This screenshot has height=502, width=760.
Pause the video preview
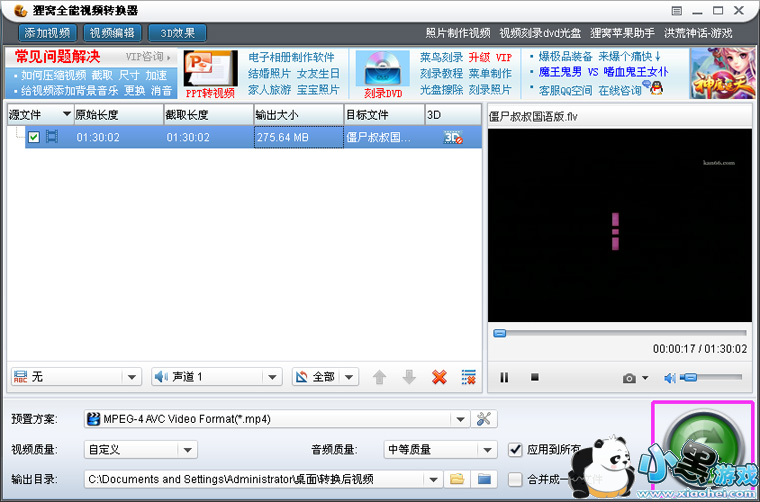point(504,377)
